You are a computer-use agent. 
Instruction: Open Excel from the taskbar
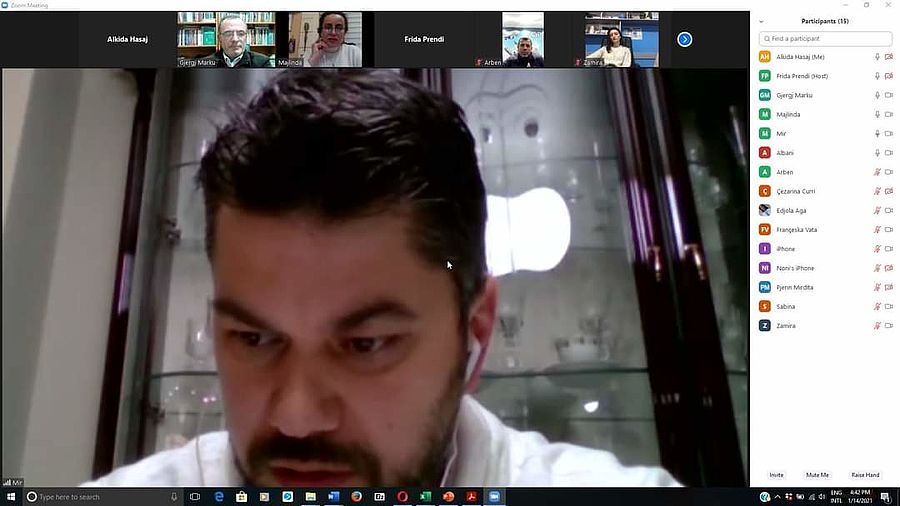pyautogui.click(x=425, y=497)
